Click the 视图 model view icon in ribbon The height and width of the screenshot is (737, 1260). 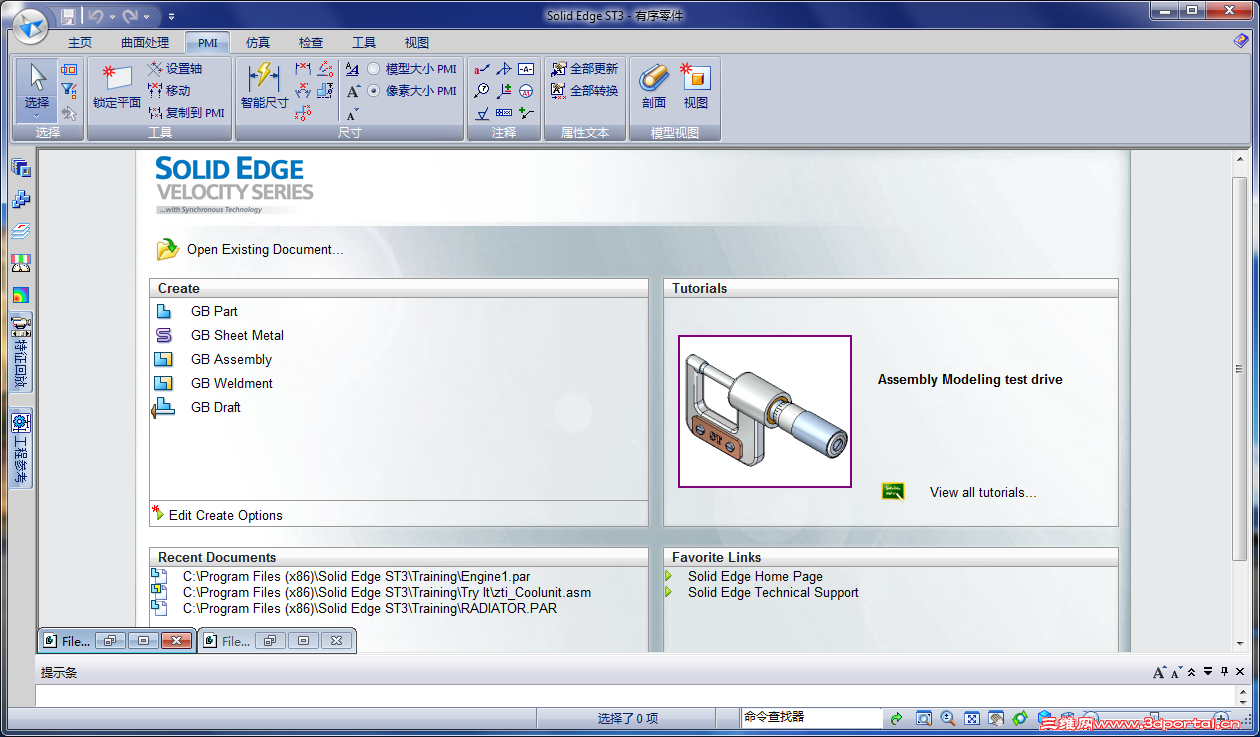click(696, 87)
